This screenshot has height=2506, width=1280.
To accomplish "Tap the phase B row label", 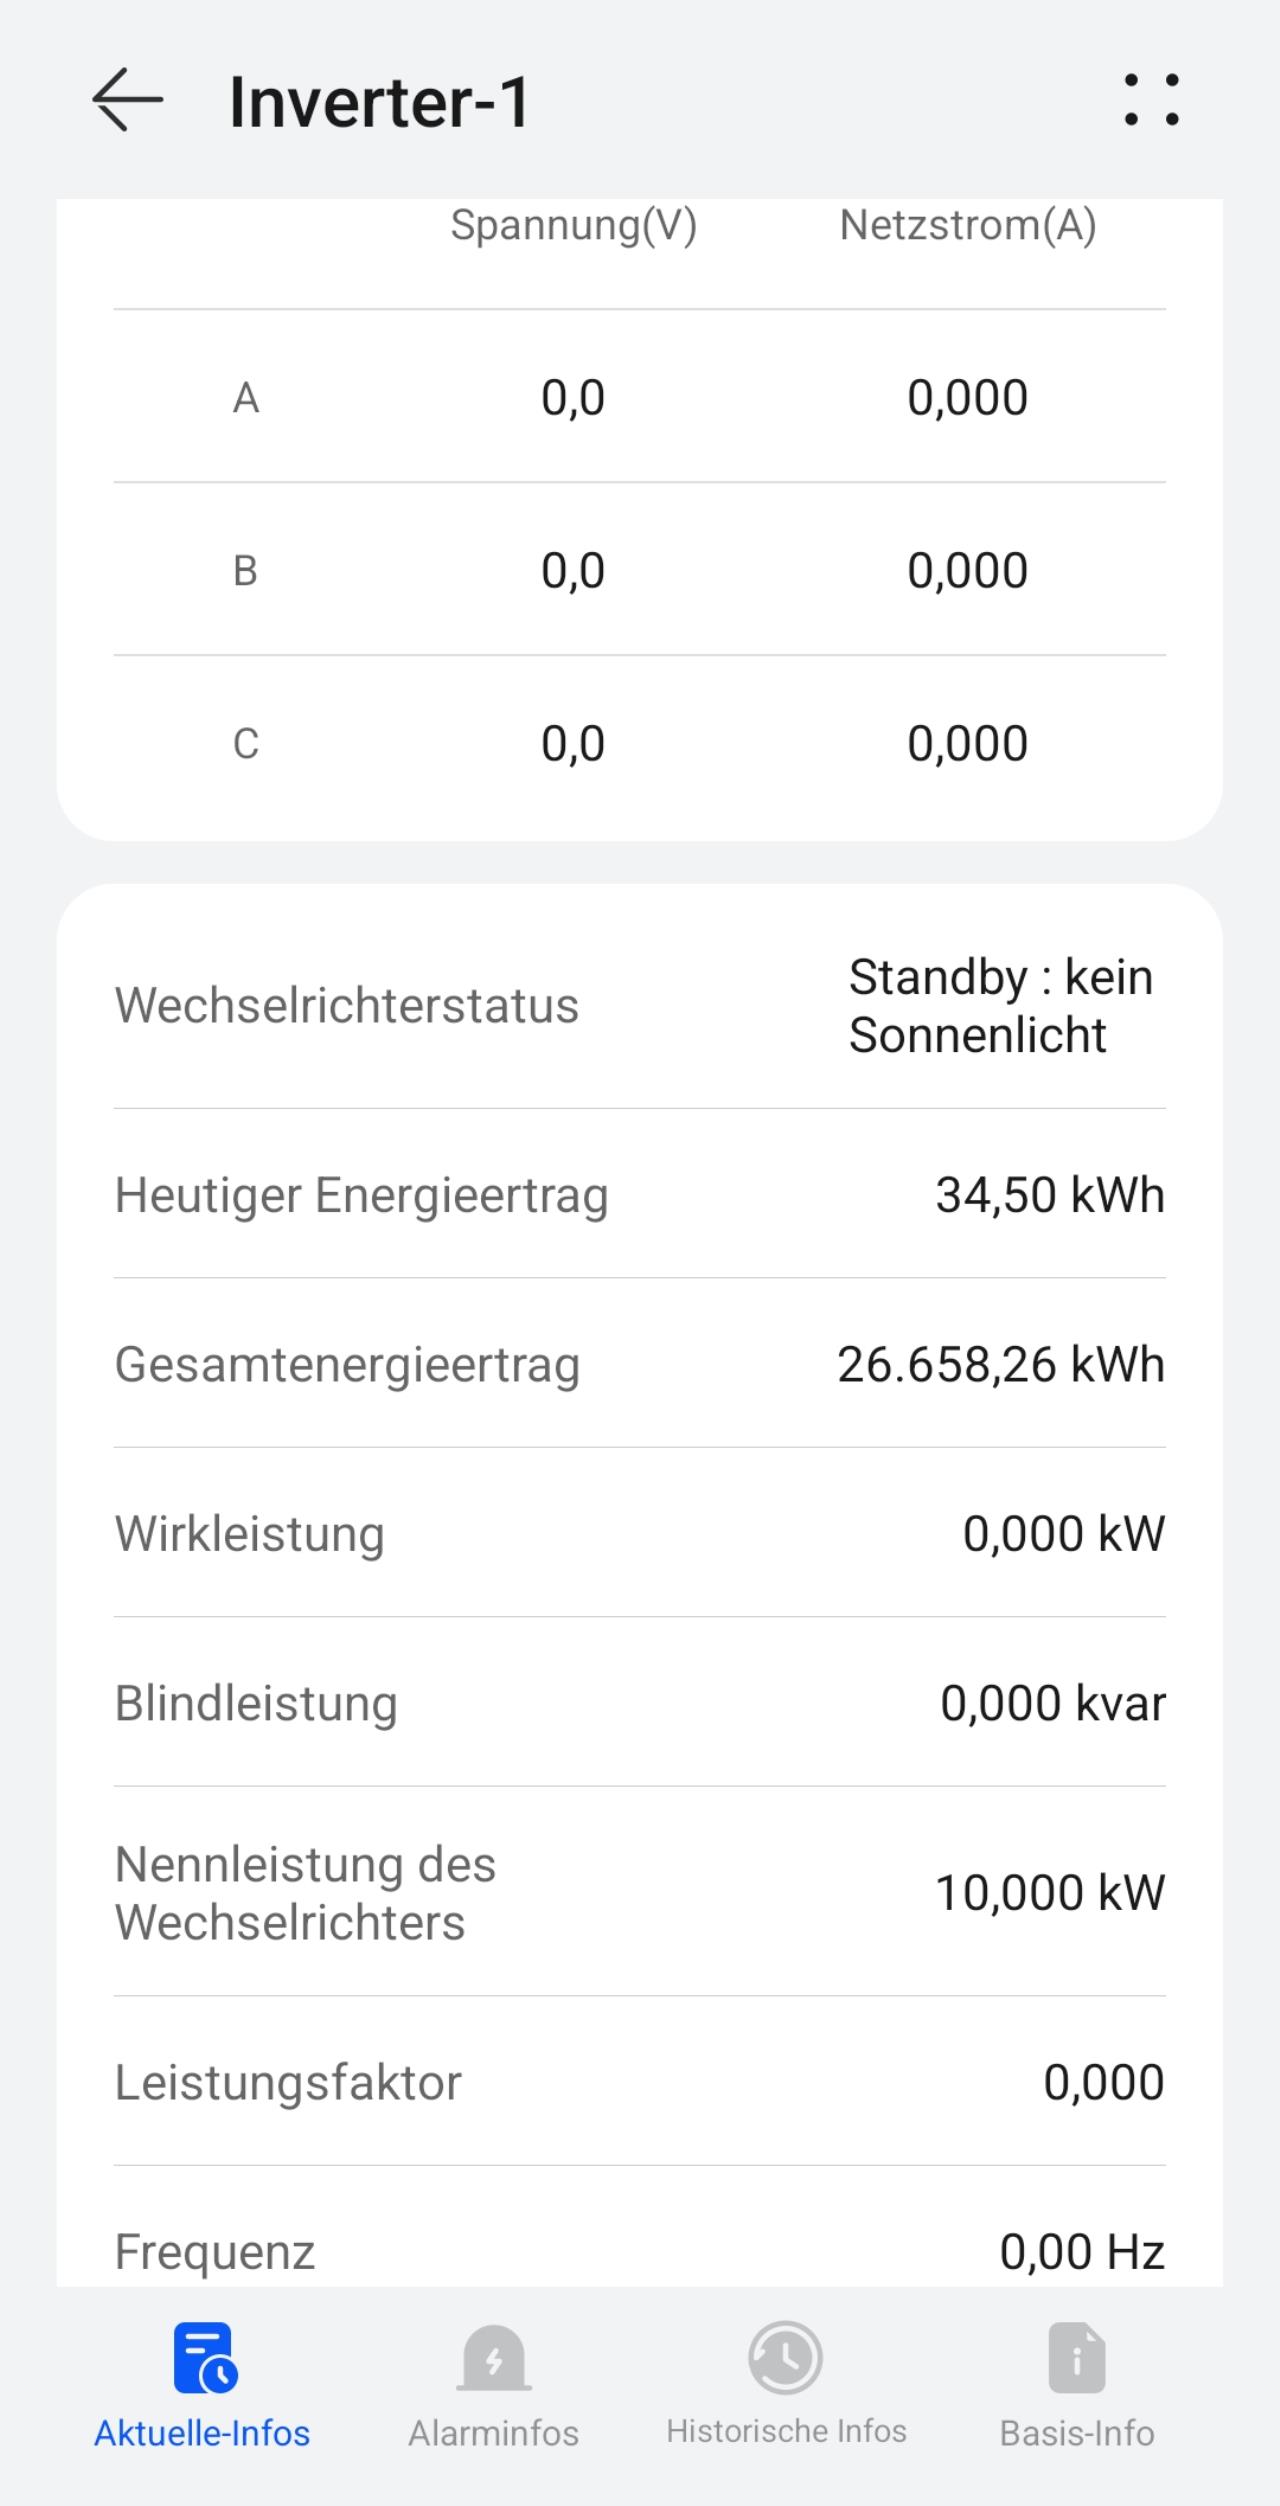I will tap(246, 571).
